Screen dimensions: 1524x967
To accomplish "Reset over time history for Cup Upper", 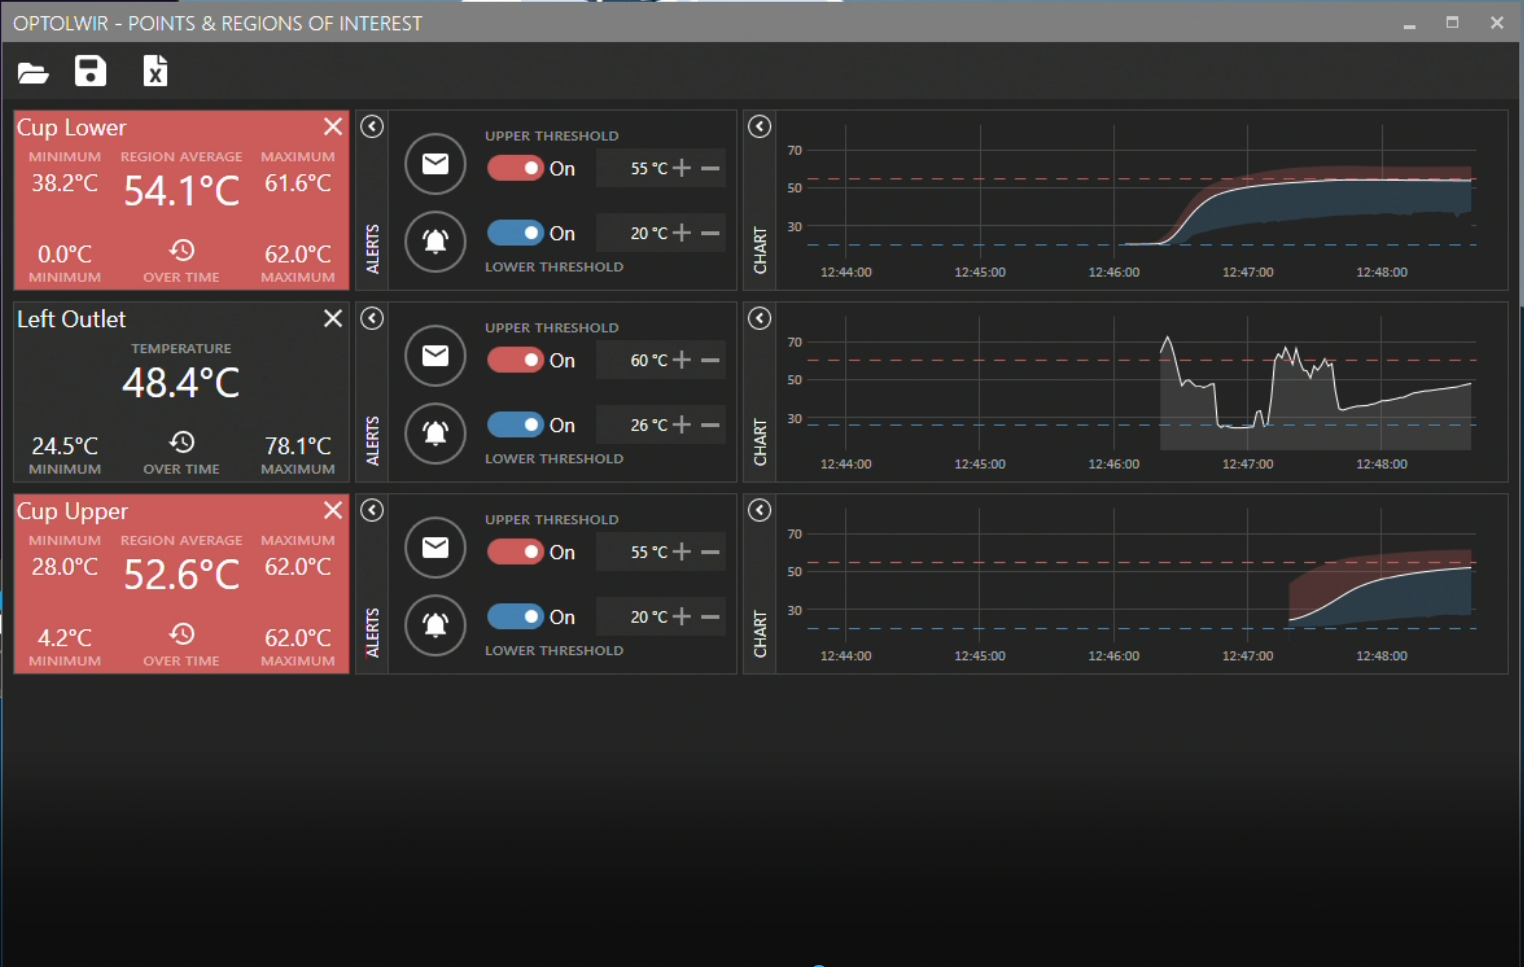I will pyautogui.click(x=181, y=634).
